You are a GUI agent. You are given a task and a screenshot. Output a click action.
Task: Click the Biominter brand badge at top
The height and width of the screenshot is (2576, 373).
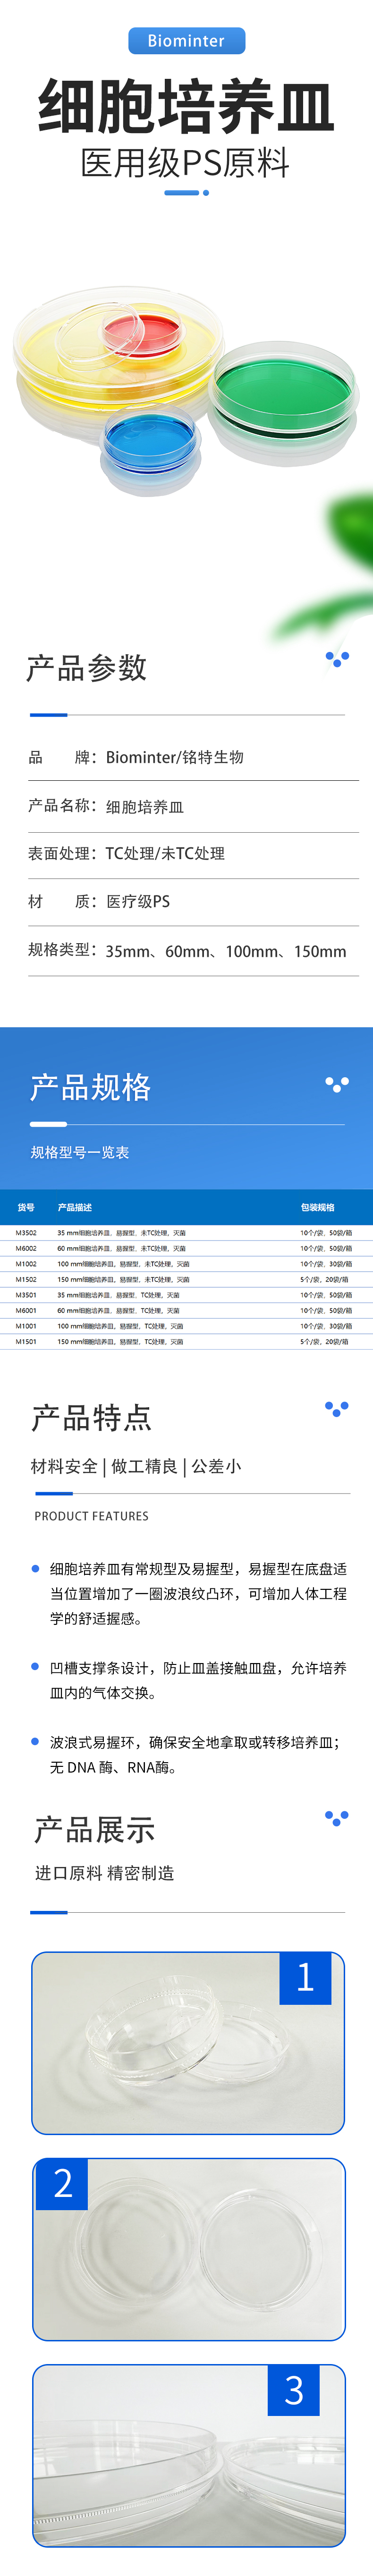click(186, 41)
